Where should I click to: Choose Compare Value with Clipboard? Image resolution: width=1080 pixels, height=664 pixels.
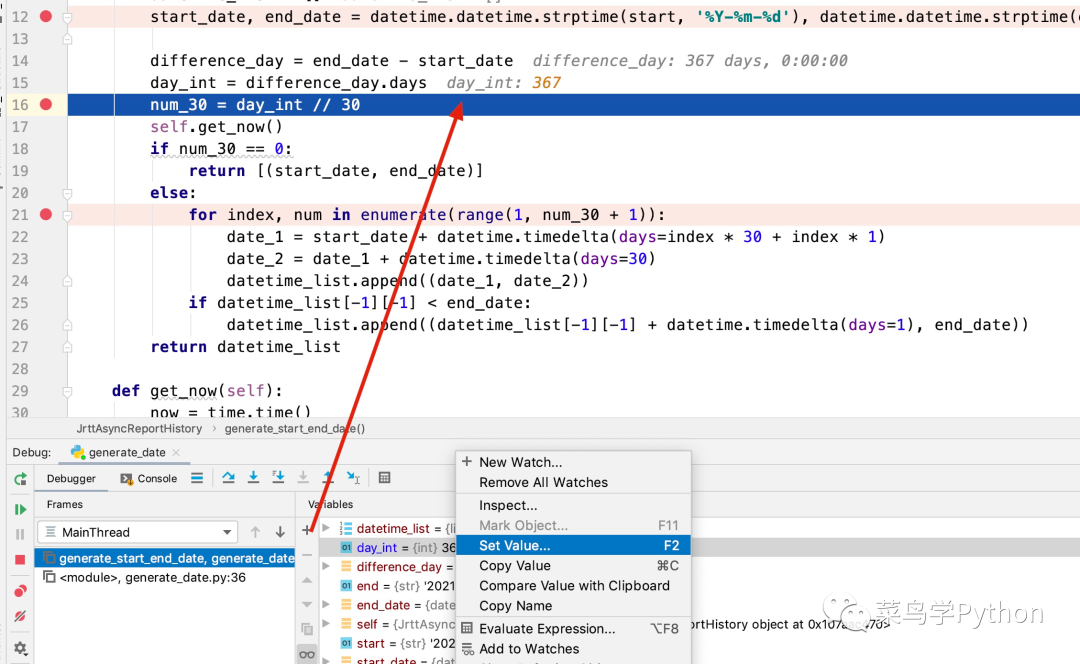click(573, 585)
